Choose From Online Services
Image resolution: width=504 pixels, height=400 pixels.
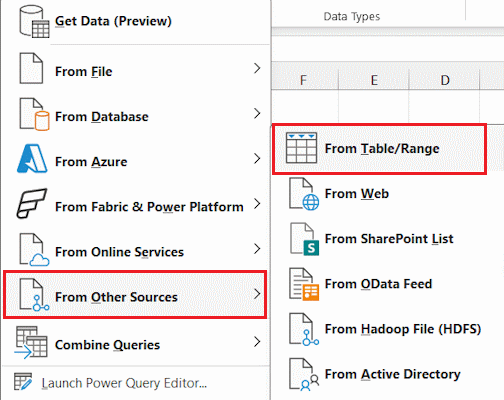coord(135,249)
